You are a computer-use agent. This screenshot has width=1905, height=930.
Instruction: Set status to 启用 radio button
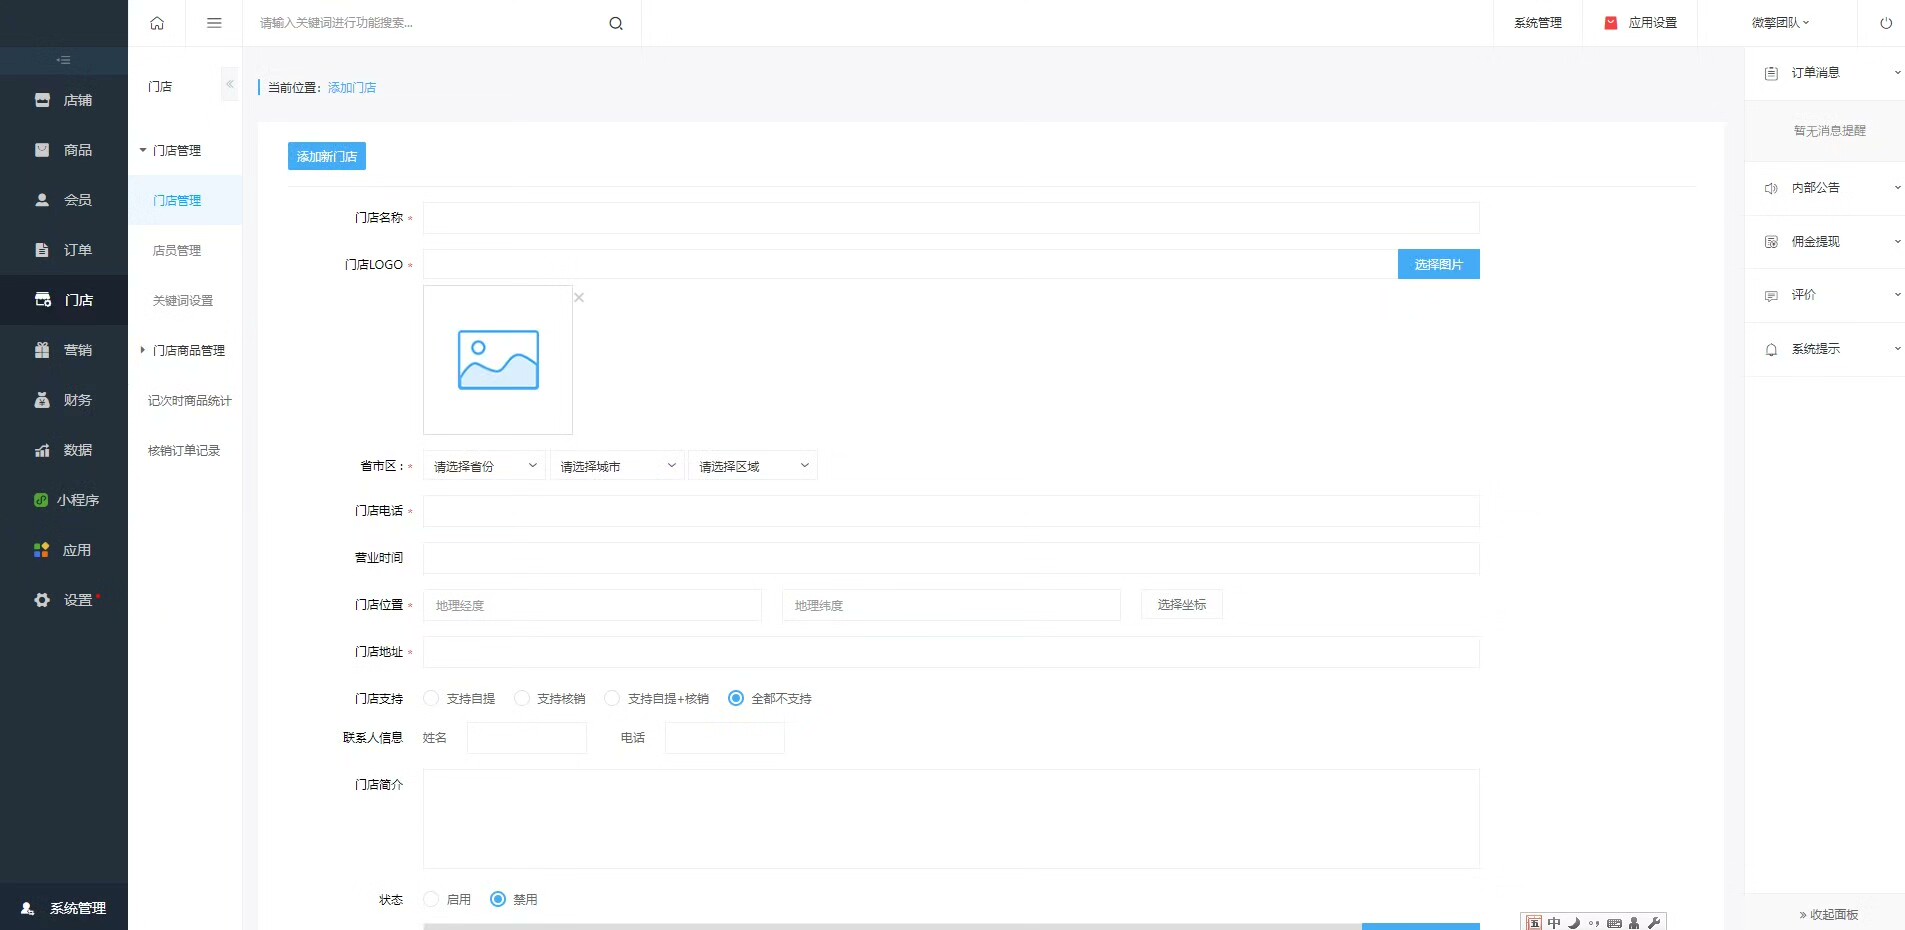pyautogui.click(x=431, y=899)
